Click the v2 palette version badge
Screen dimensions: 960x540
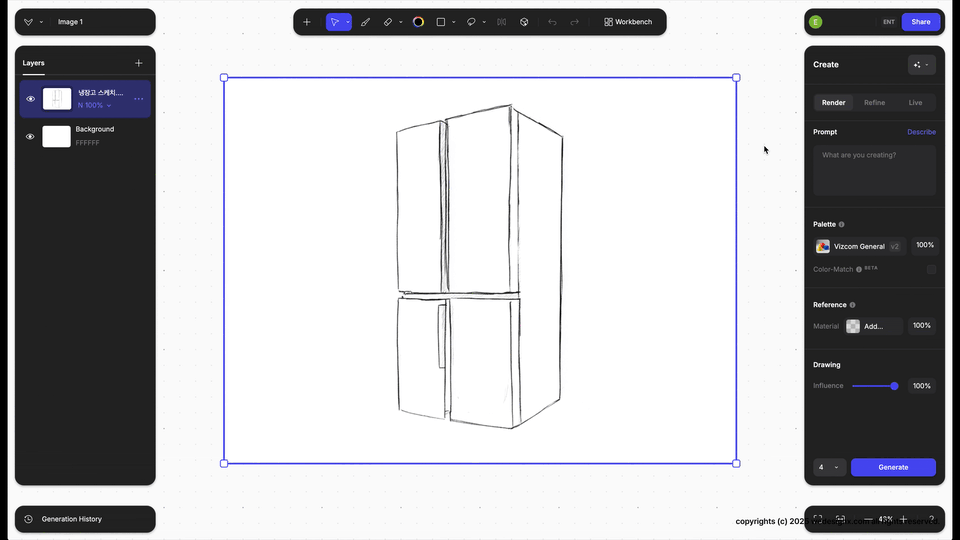(x=894, y=247)
